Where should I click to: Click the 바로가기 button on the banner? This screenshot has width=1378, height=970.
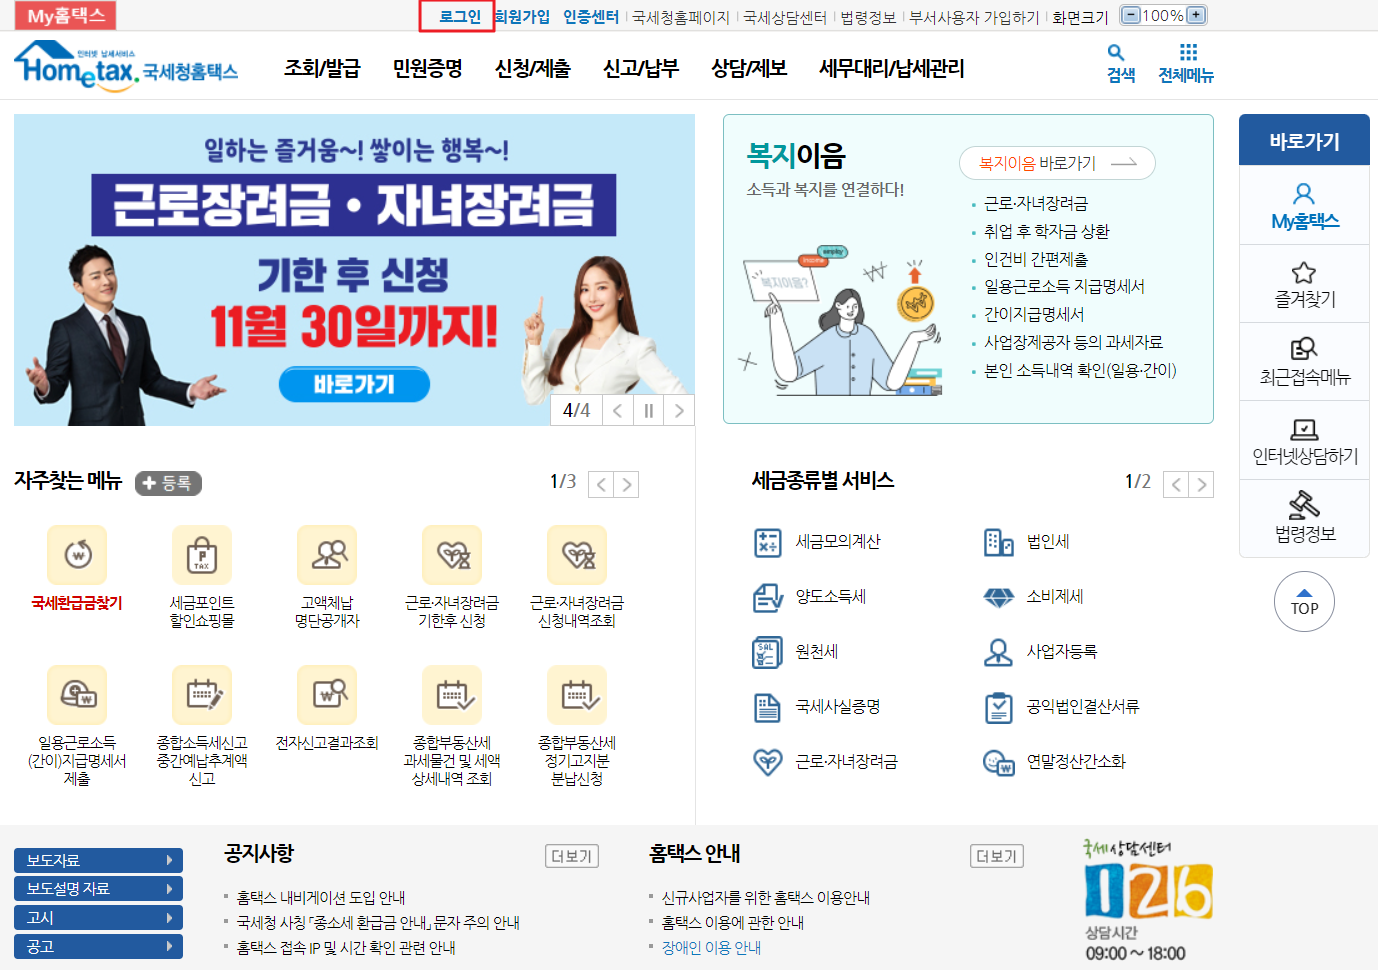(x=354, y=384)
